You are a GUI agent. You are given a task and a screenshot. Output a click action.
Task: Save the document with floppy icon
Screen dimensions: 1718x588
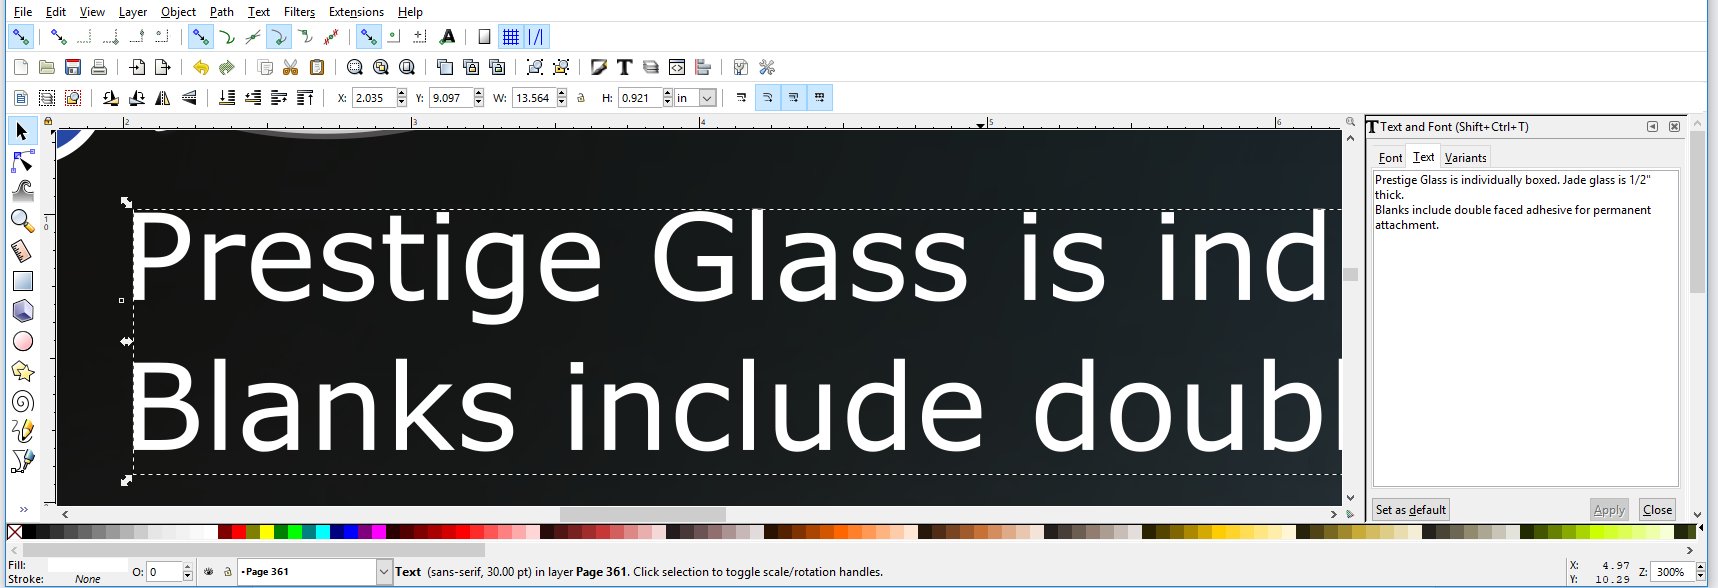coord(73,67)
